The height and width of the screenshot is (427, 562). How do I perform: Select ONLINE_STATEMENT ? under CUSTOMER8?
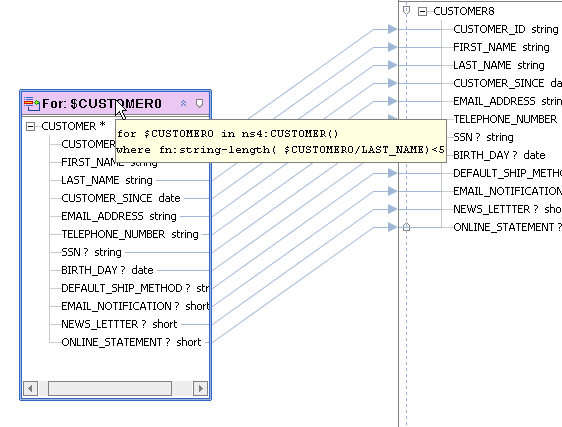coord(508,227)
